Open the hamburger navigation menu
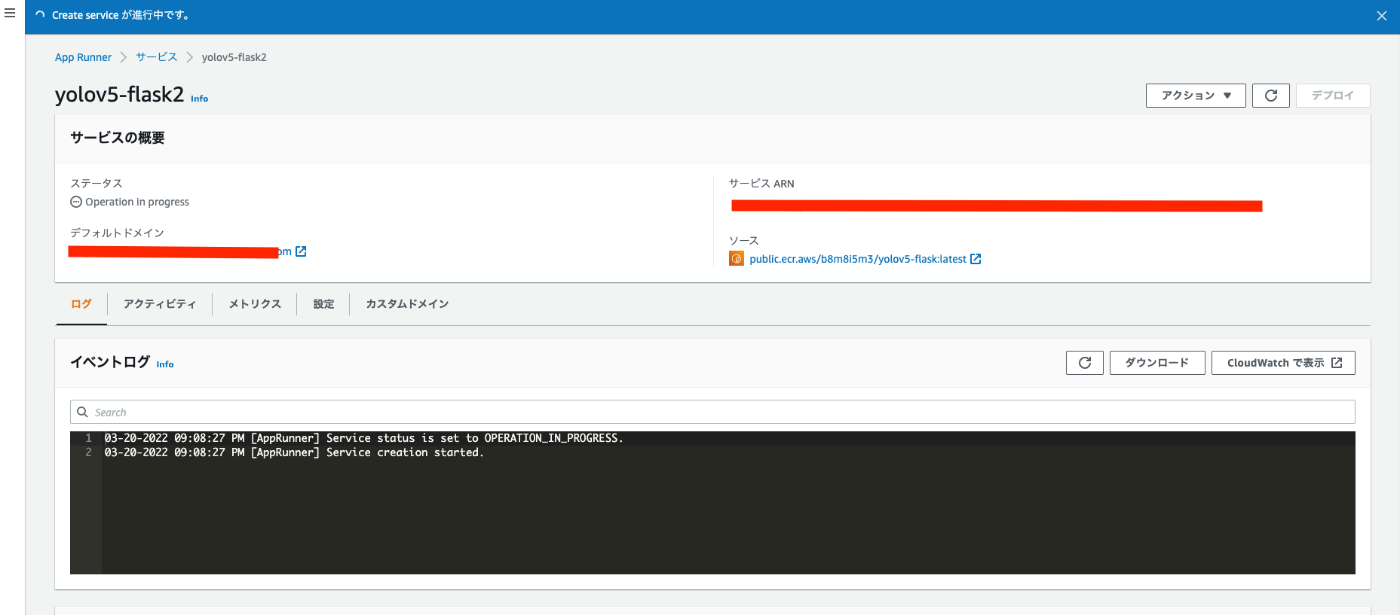The image size is (1400, 615). [10, 15]
